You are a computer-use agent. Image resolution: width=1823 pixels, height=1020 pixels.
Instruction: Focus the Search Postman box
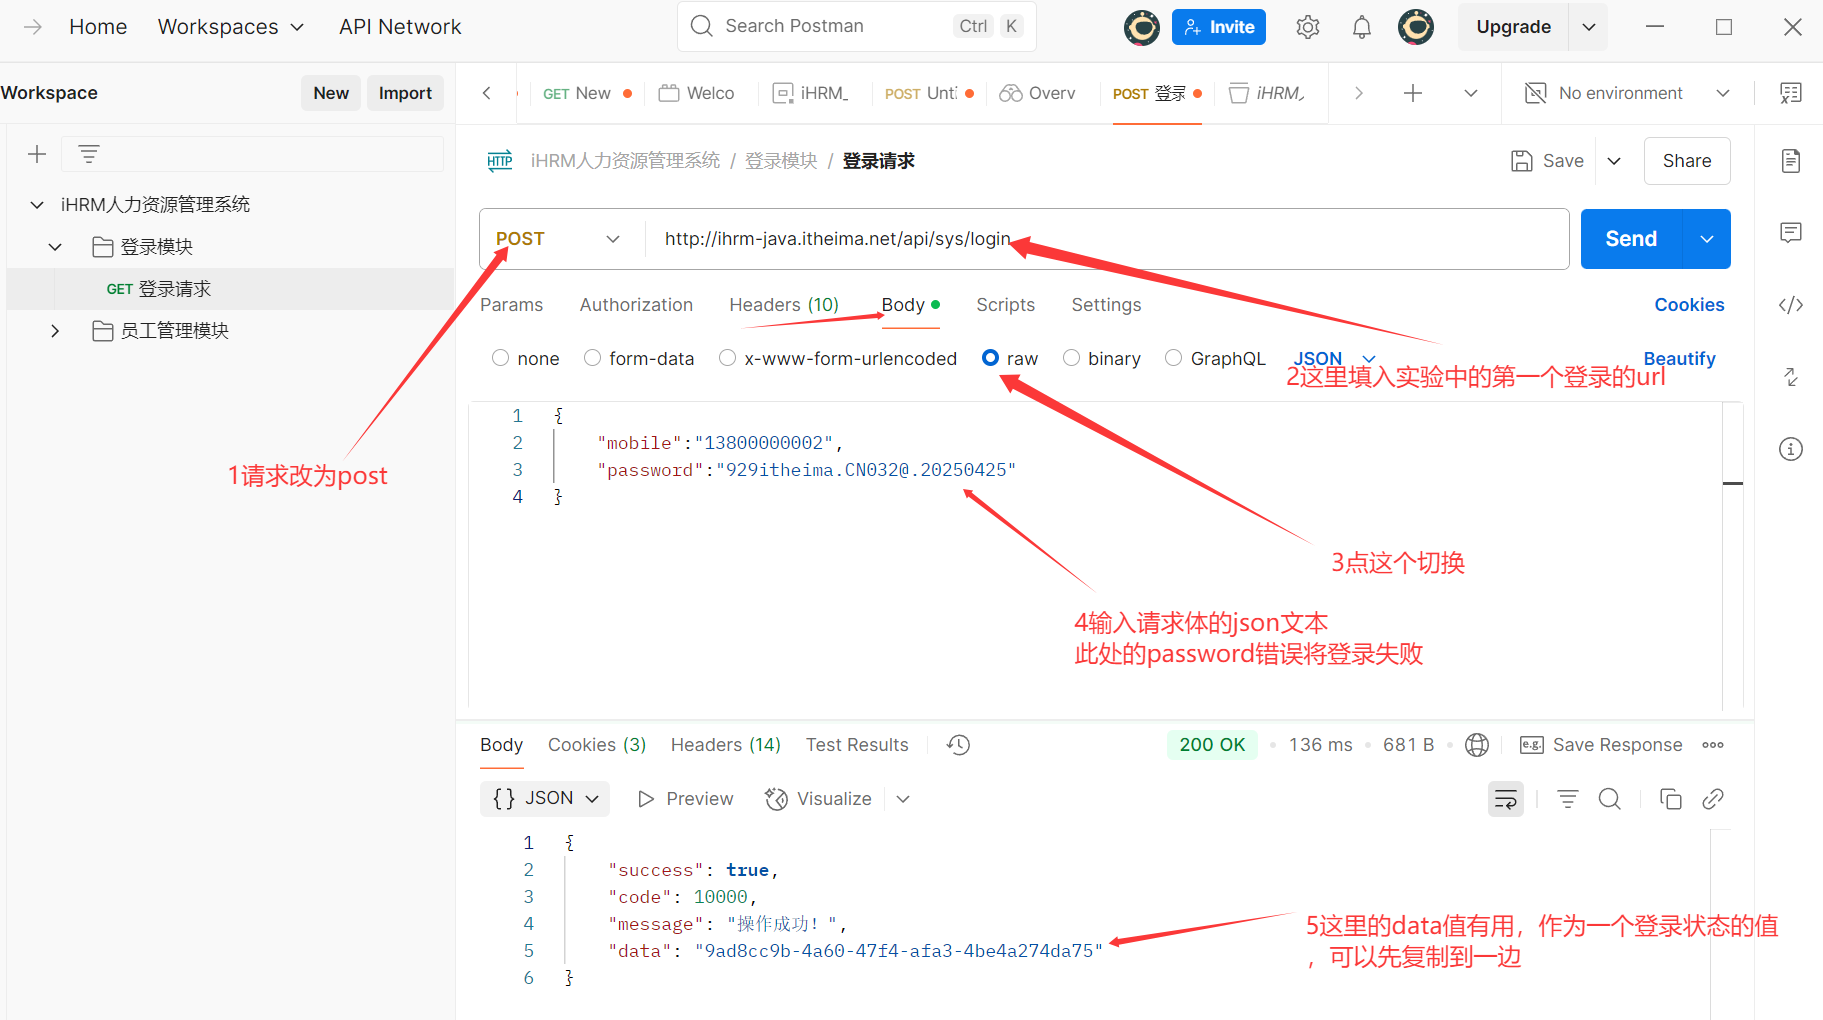point(857,26)
